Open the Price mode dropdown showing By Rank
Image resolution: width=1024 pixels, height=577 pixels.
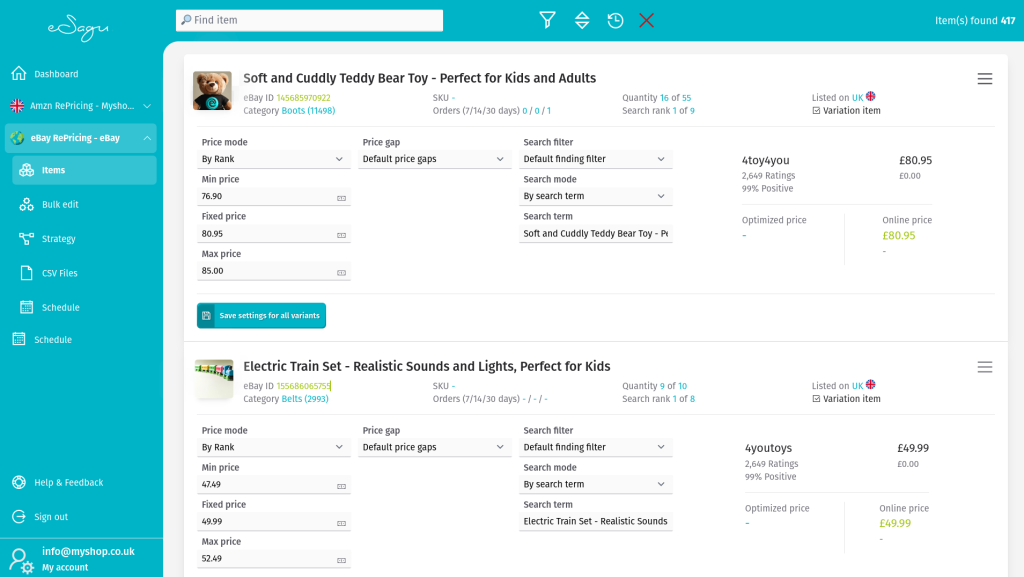click(x=273, y=158)
